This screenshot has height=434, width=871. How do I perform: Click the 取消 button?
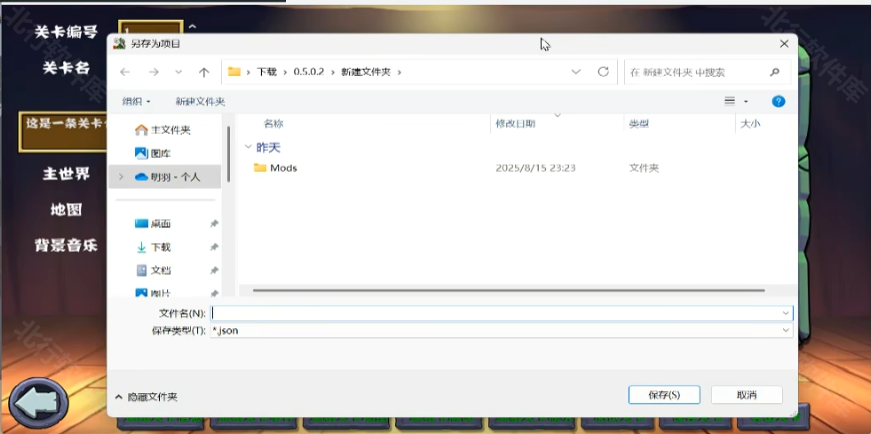point(747,395)
